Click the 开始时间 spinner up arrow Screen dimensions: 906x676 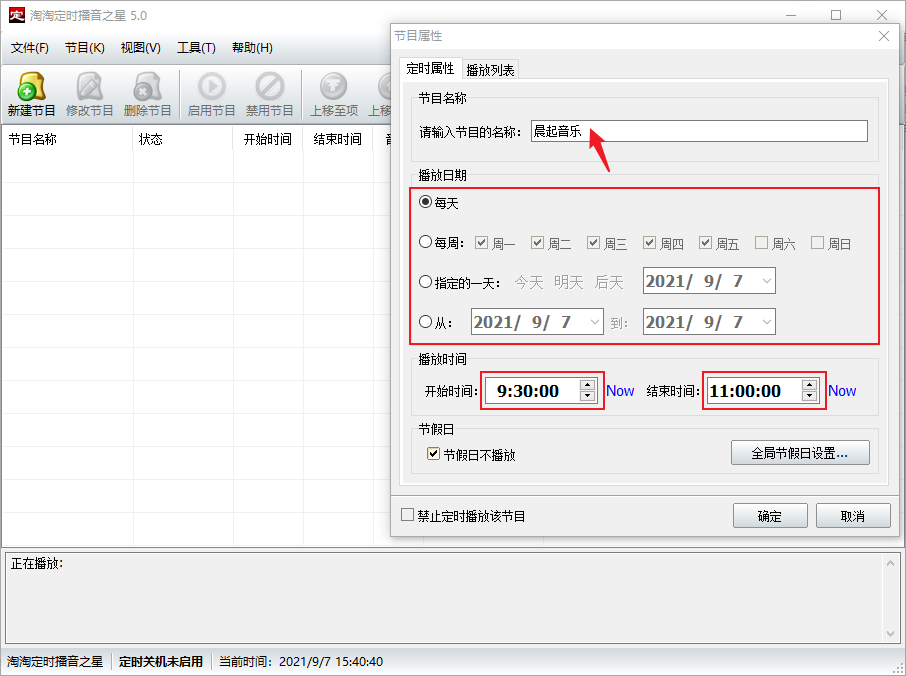[x=587, y=385]
